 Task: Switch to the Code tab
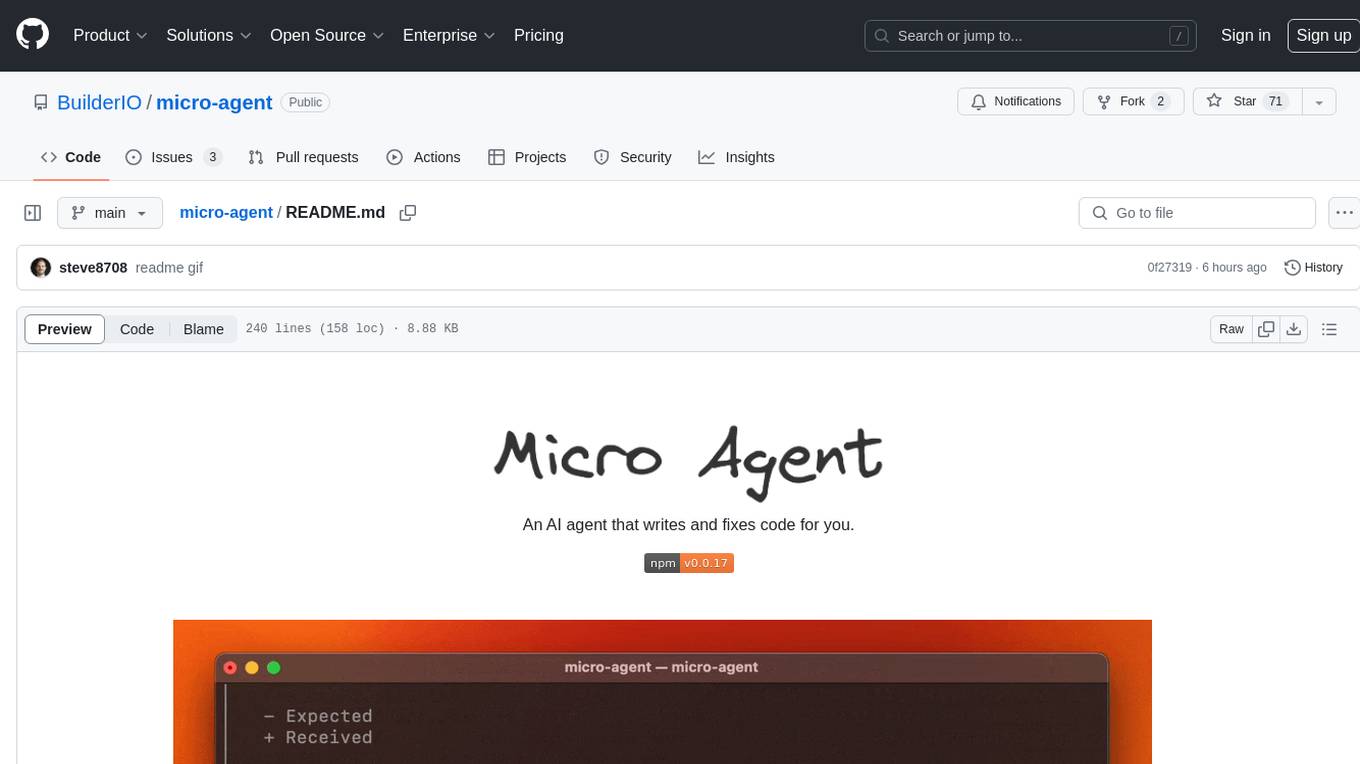(71, 157)
